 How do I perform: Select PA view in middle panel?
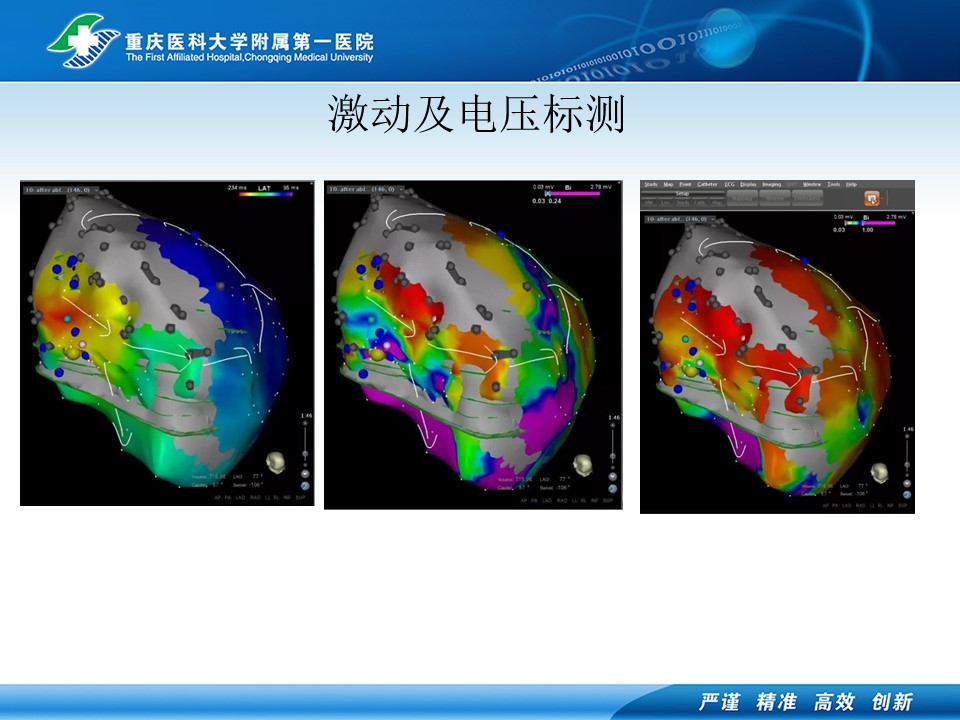pyautogui.click(x=534, y=500)
